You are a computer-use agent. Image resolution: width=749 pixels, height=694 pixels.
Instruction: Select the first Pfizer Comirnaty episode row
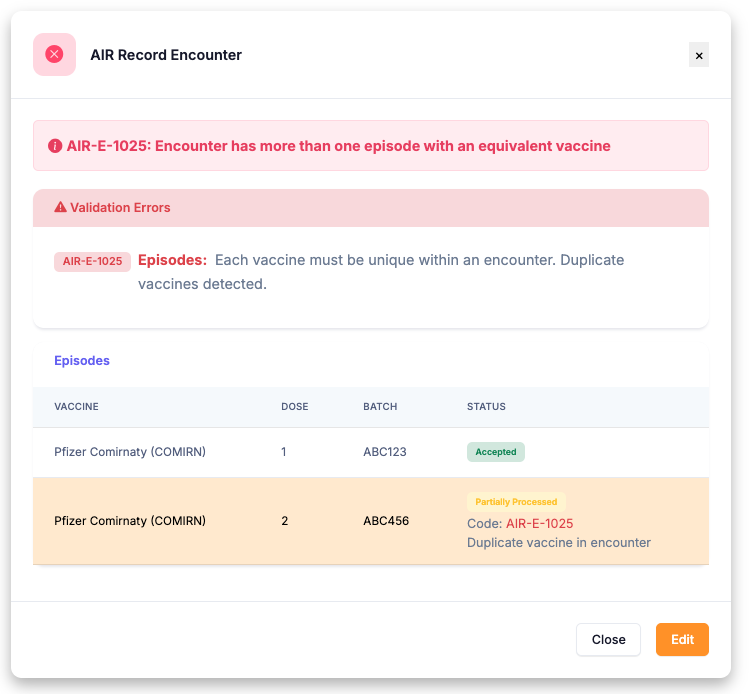pyautogui.click(x=371, y=452)
